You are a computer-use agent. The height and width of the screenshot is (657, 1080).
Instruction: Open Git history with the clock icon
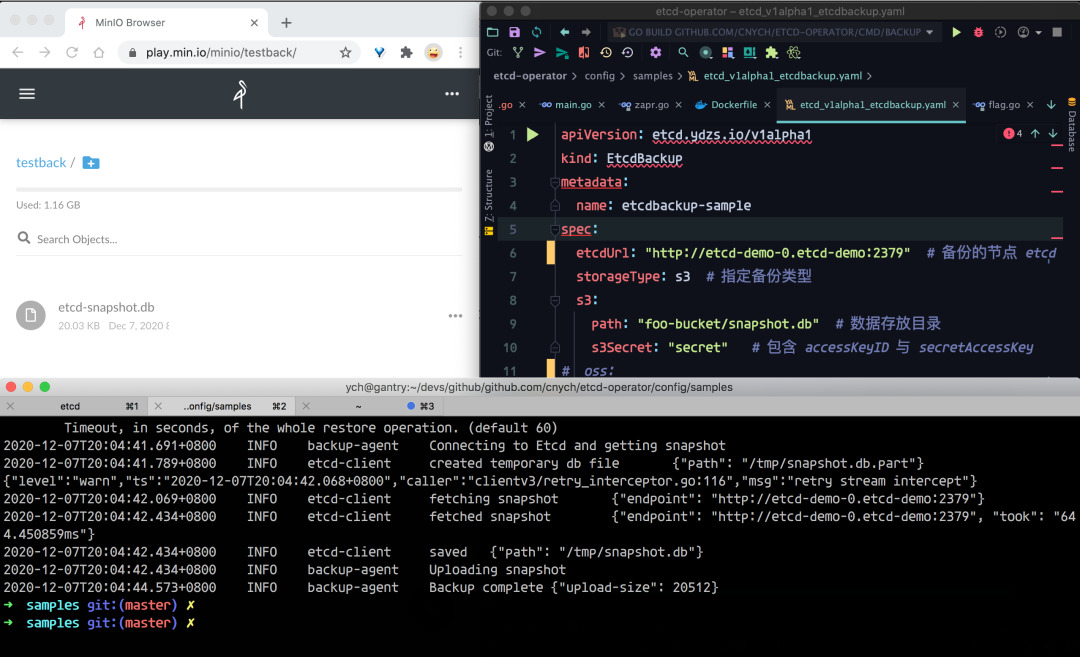point(605,53)
